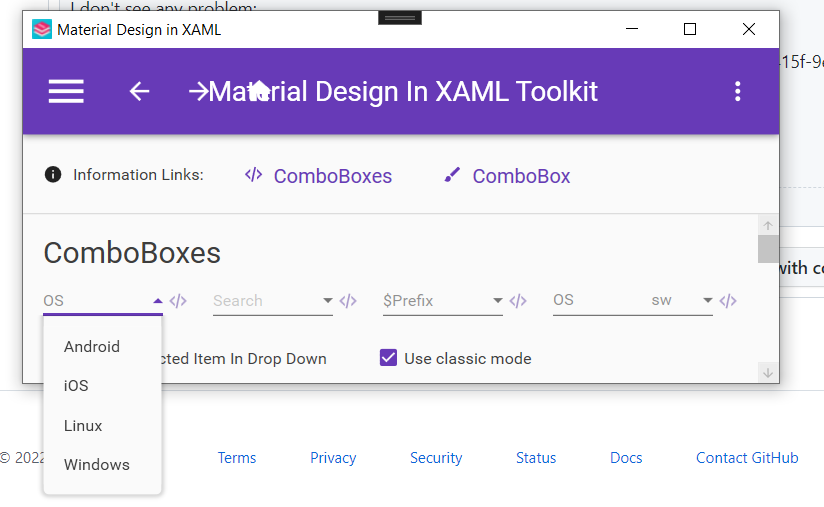Show XAML code for open OS combobox

click(x=178, y=301)
